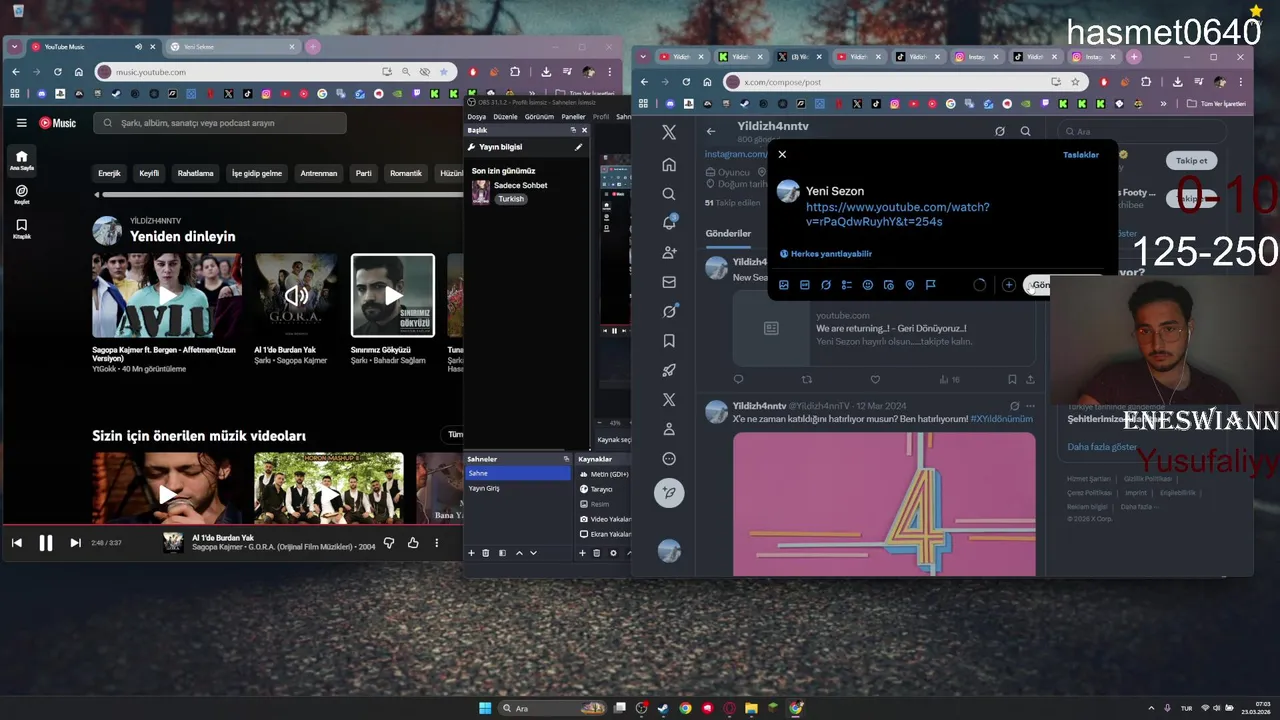This screenshot has height=720, width=1280.
Task: Edit Yayın bilgisi with the pencil icon
Action: point(578,147)
